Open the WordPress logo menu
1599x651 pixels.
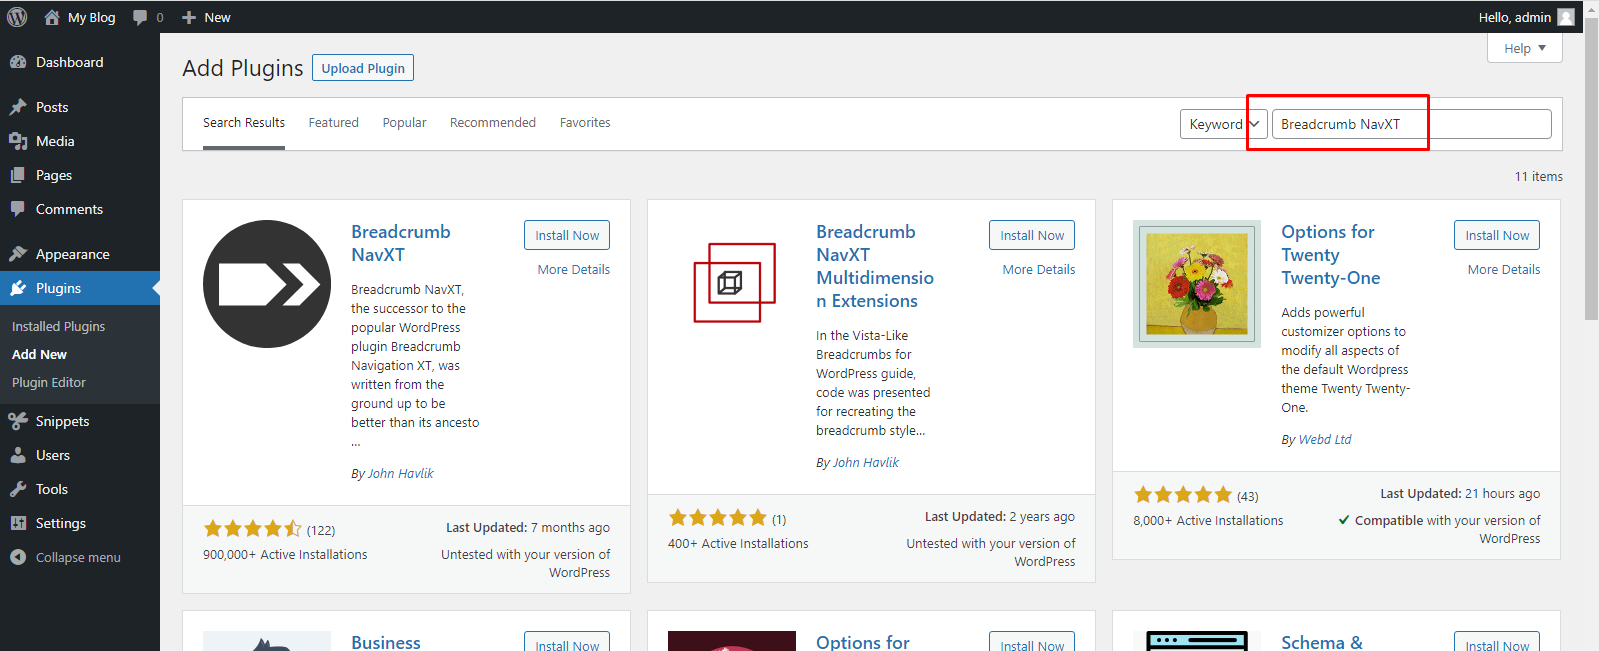(17, 17)
